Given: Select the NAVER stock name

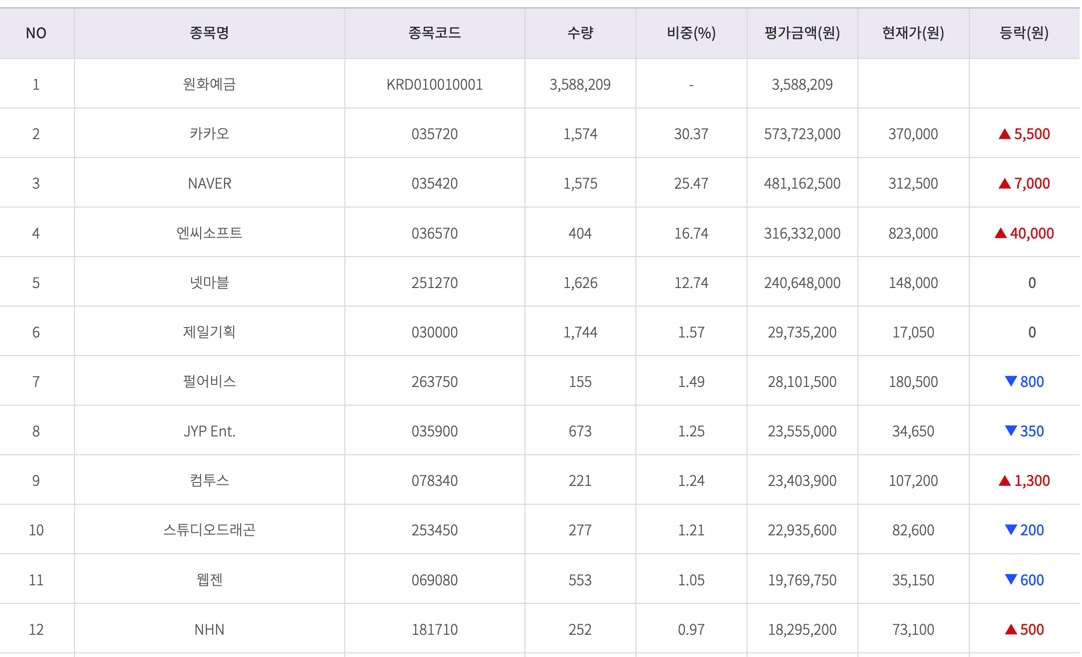Looking at the screenshot, I should pos(209,184).
